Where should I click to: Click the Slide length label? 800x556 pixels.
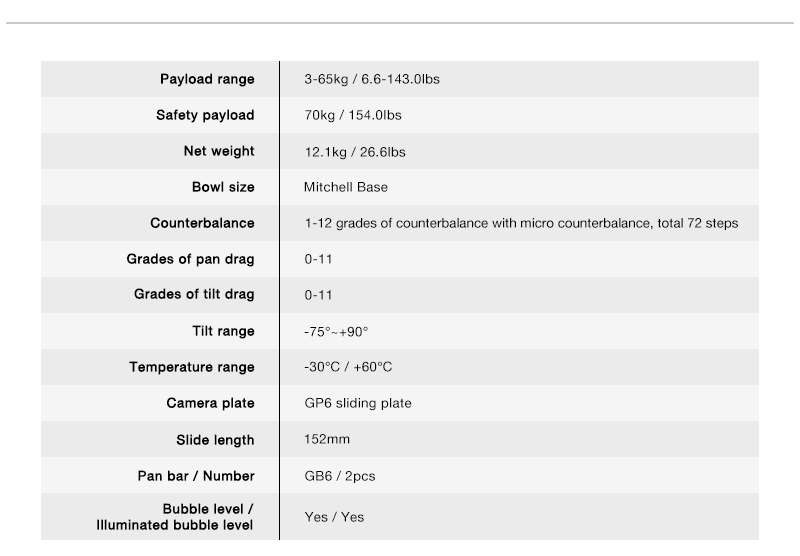tap(215, 440)
